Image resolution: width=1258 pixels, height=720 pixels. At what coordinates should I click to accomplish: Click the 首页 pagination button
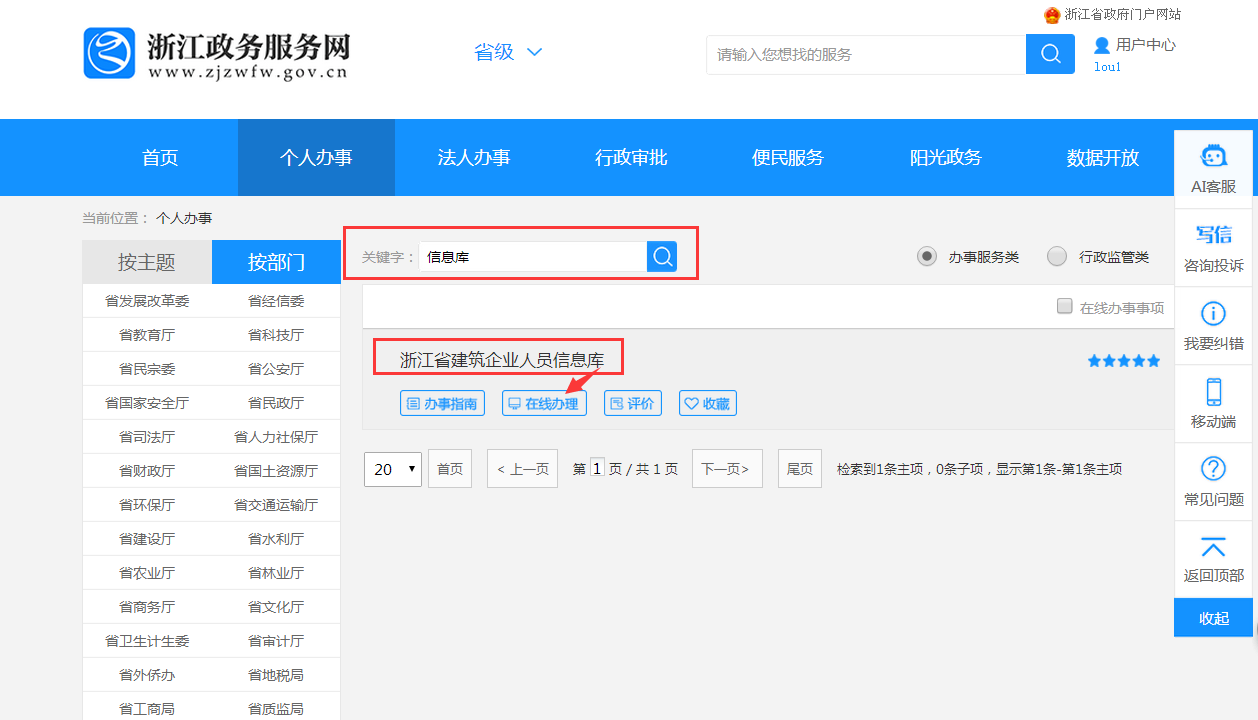pyautogui.click(x=450, y=468)
